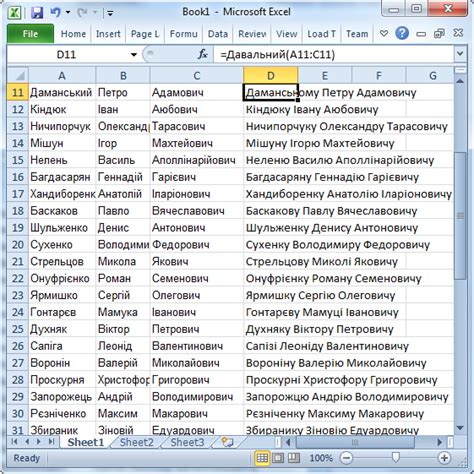Click the 100% zoom level button

click(x=321, y=458)
